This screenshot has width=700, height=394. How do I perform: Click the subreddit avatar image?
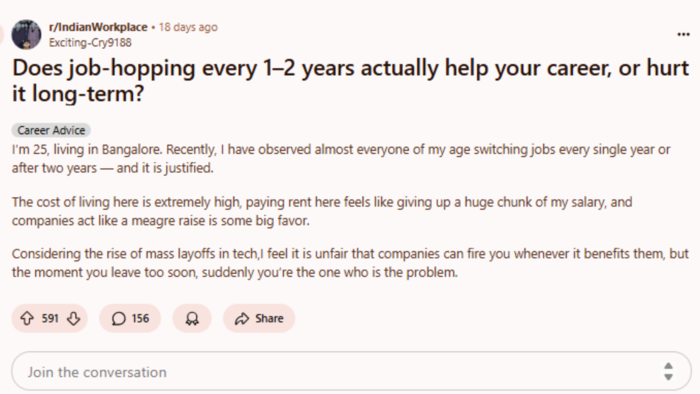pyautogui.click(x=26, y=34)
